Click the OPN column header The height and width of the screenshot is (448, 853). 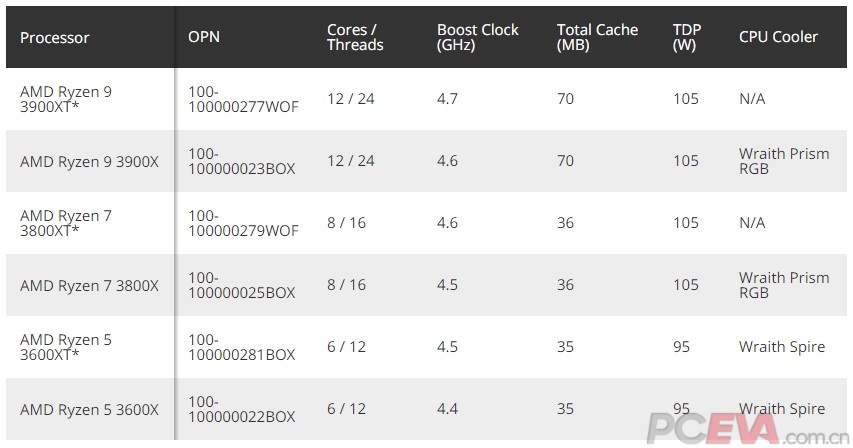[204, 38]
